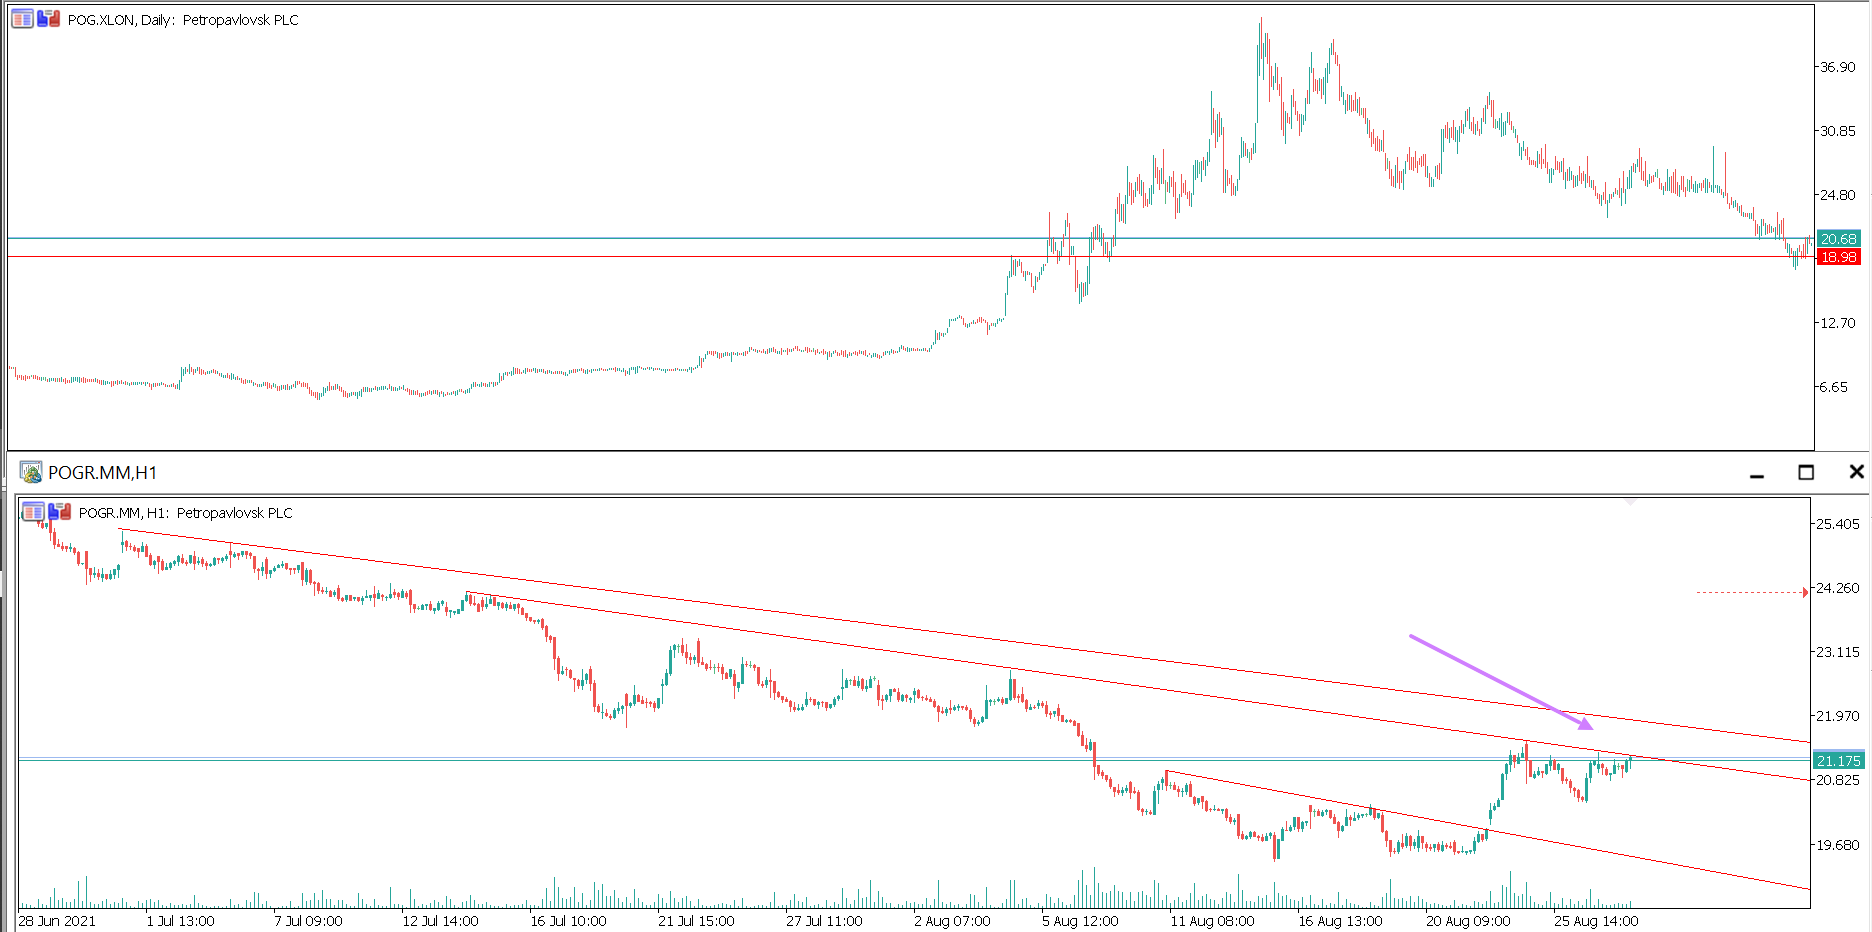Select the green 20.68 price label
Viewport: 1872px width, 932px height.
click(1838, 239)
